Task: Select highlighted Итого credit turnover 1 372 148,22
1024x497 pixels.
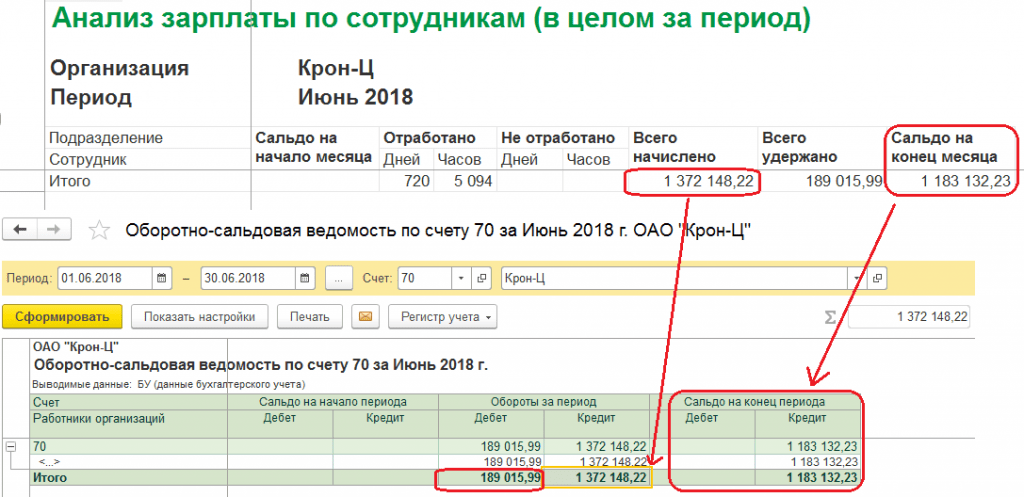Action: point(598,478)
